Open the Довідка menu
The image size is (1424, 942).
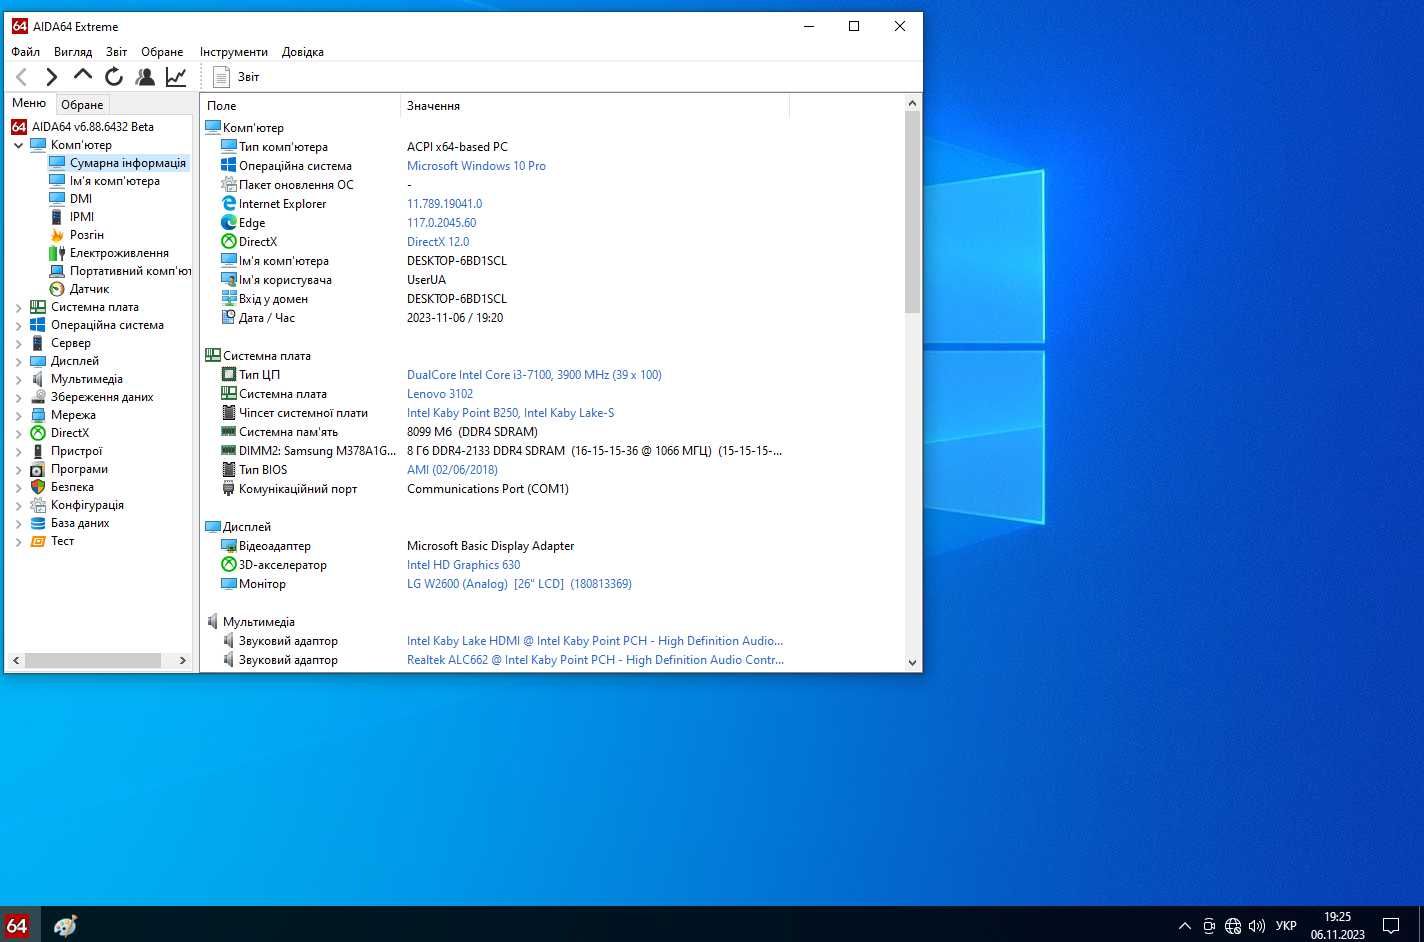coord(303,52)
